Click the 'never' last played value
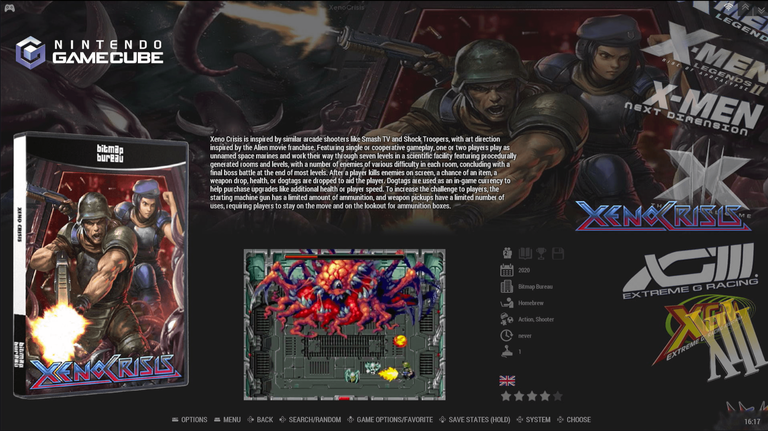768x431 pixels. coord(525,336)
